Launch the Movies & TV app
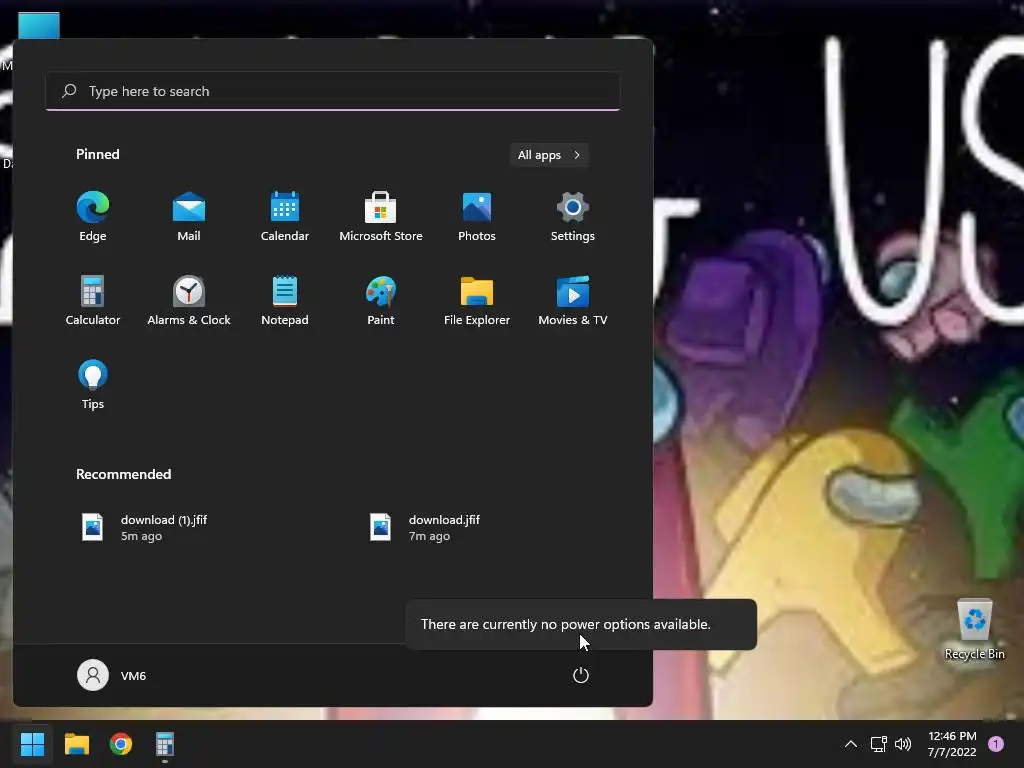Viewport: 1024px width, 768px height. coord(573,300)
